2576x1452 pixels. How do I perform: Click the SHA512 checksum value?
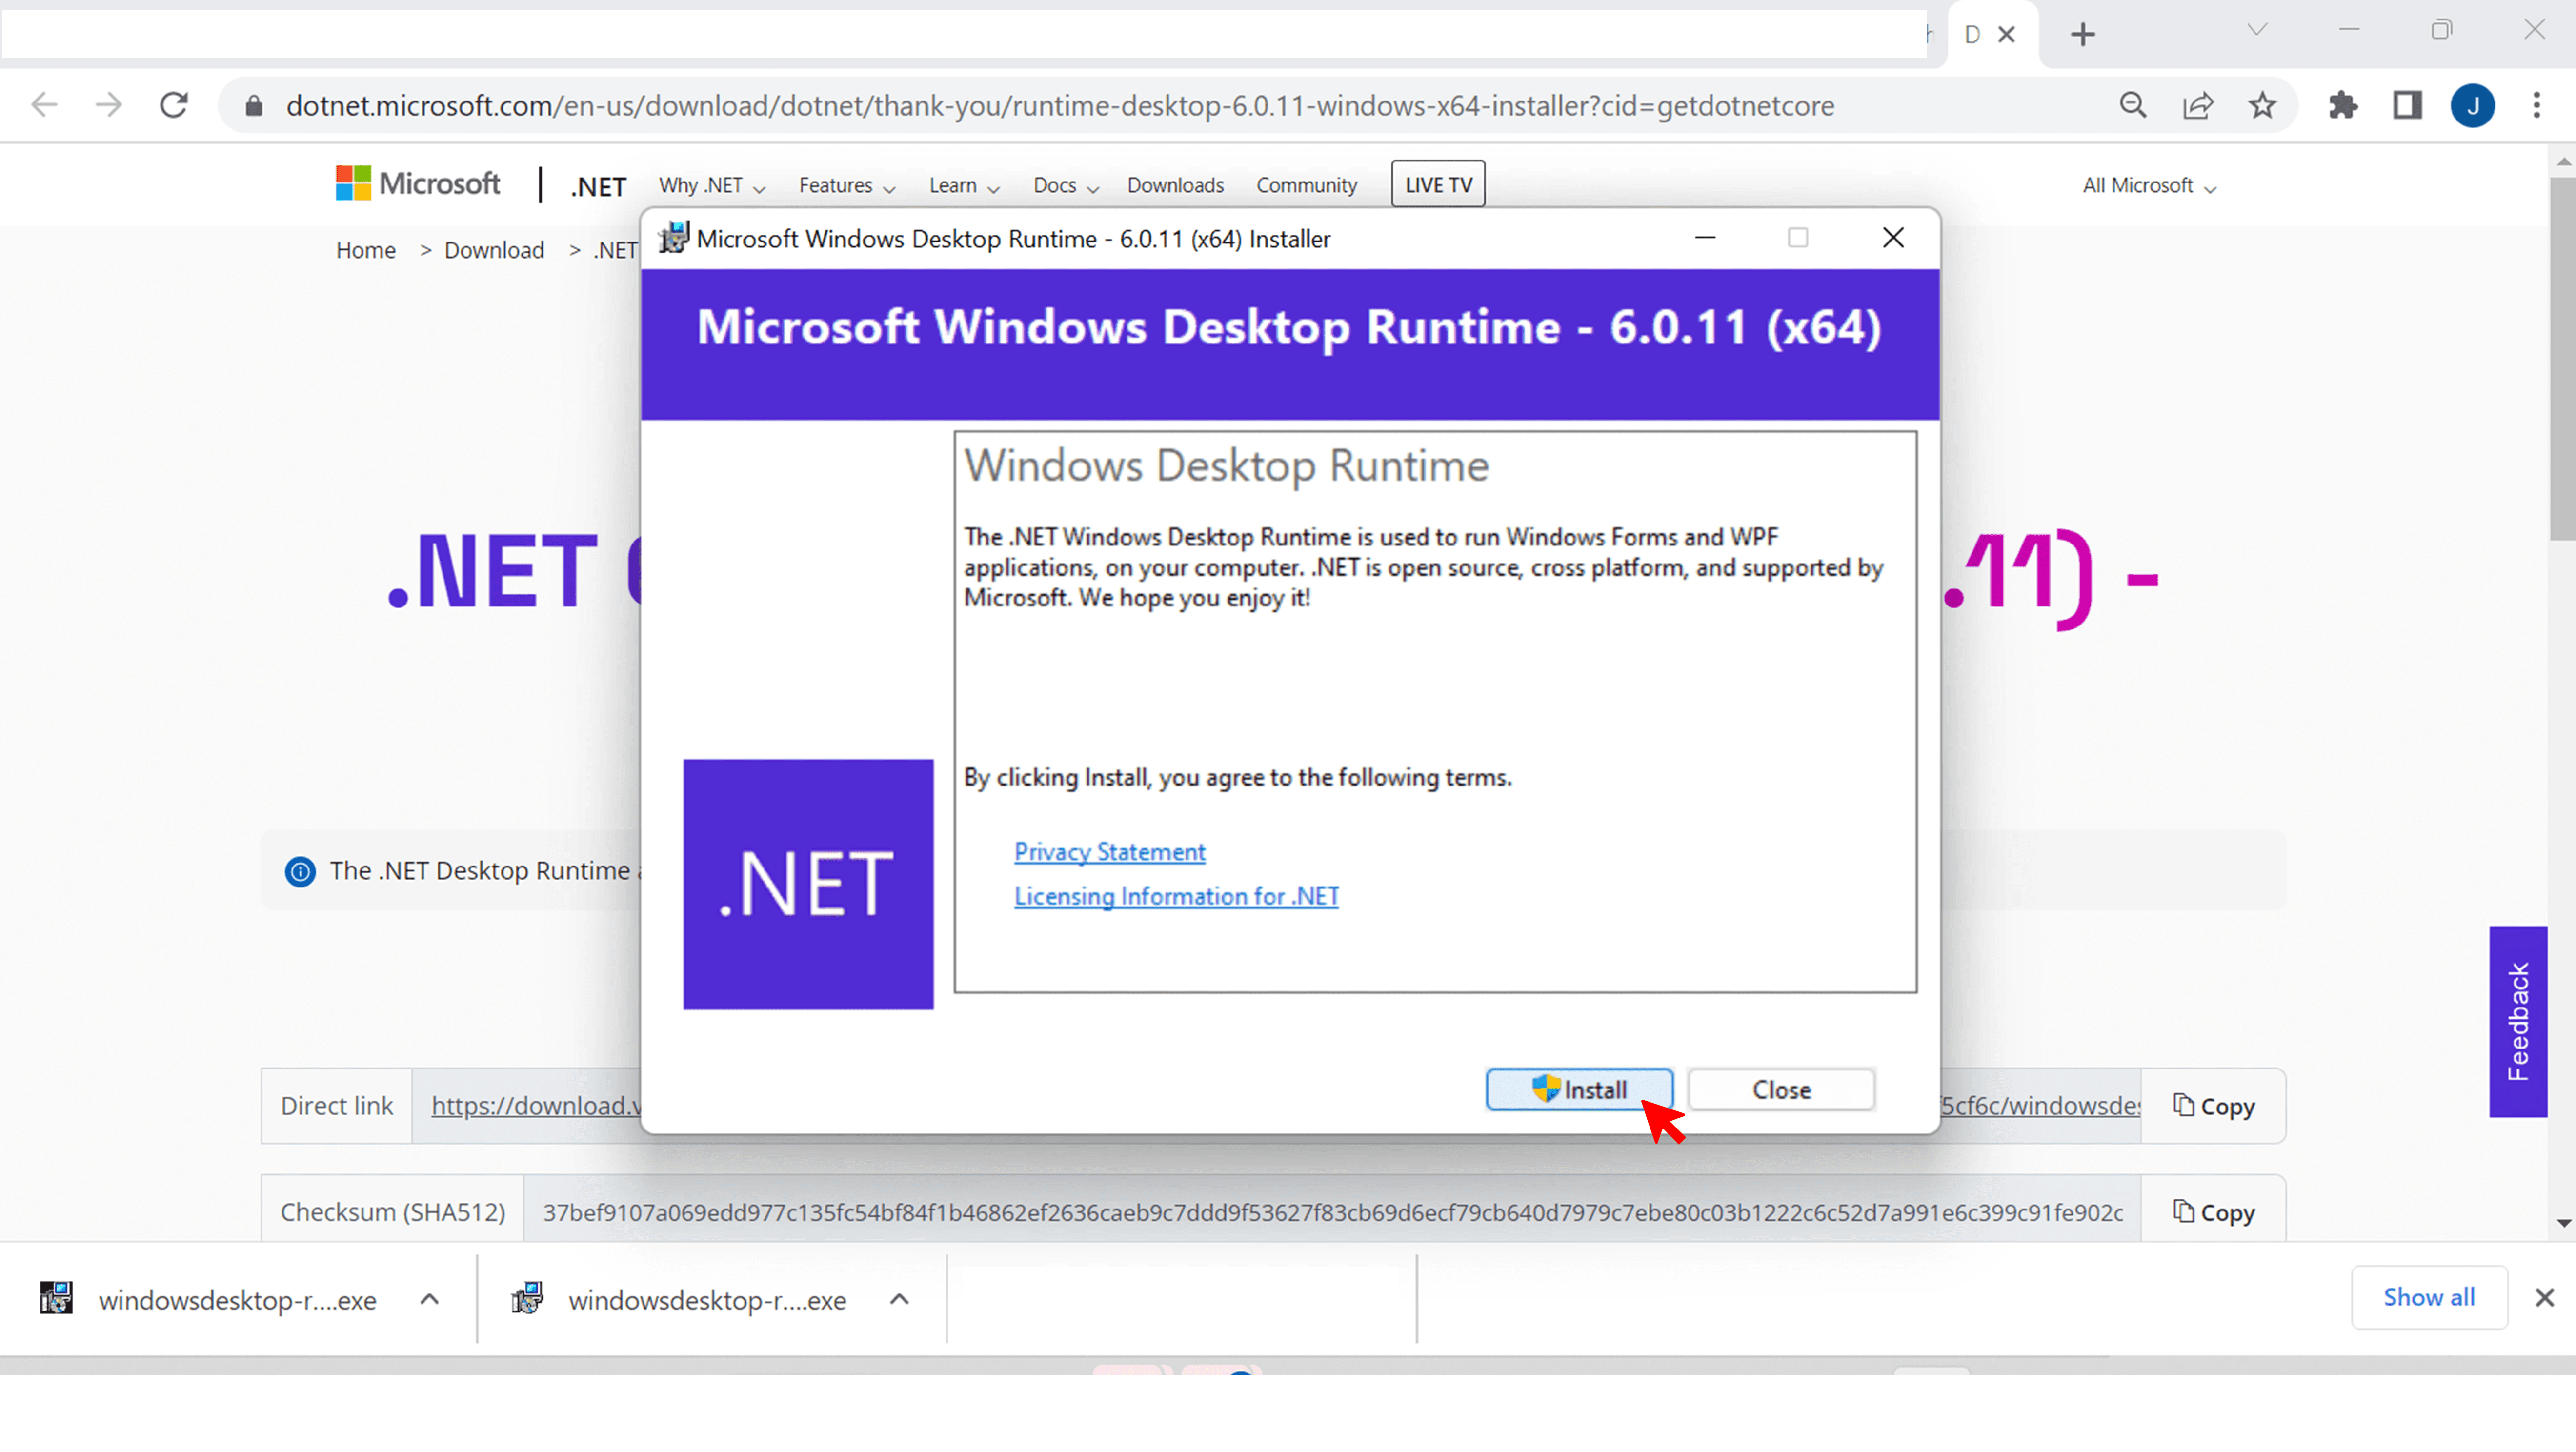tap(1332, 1212)
